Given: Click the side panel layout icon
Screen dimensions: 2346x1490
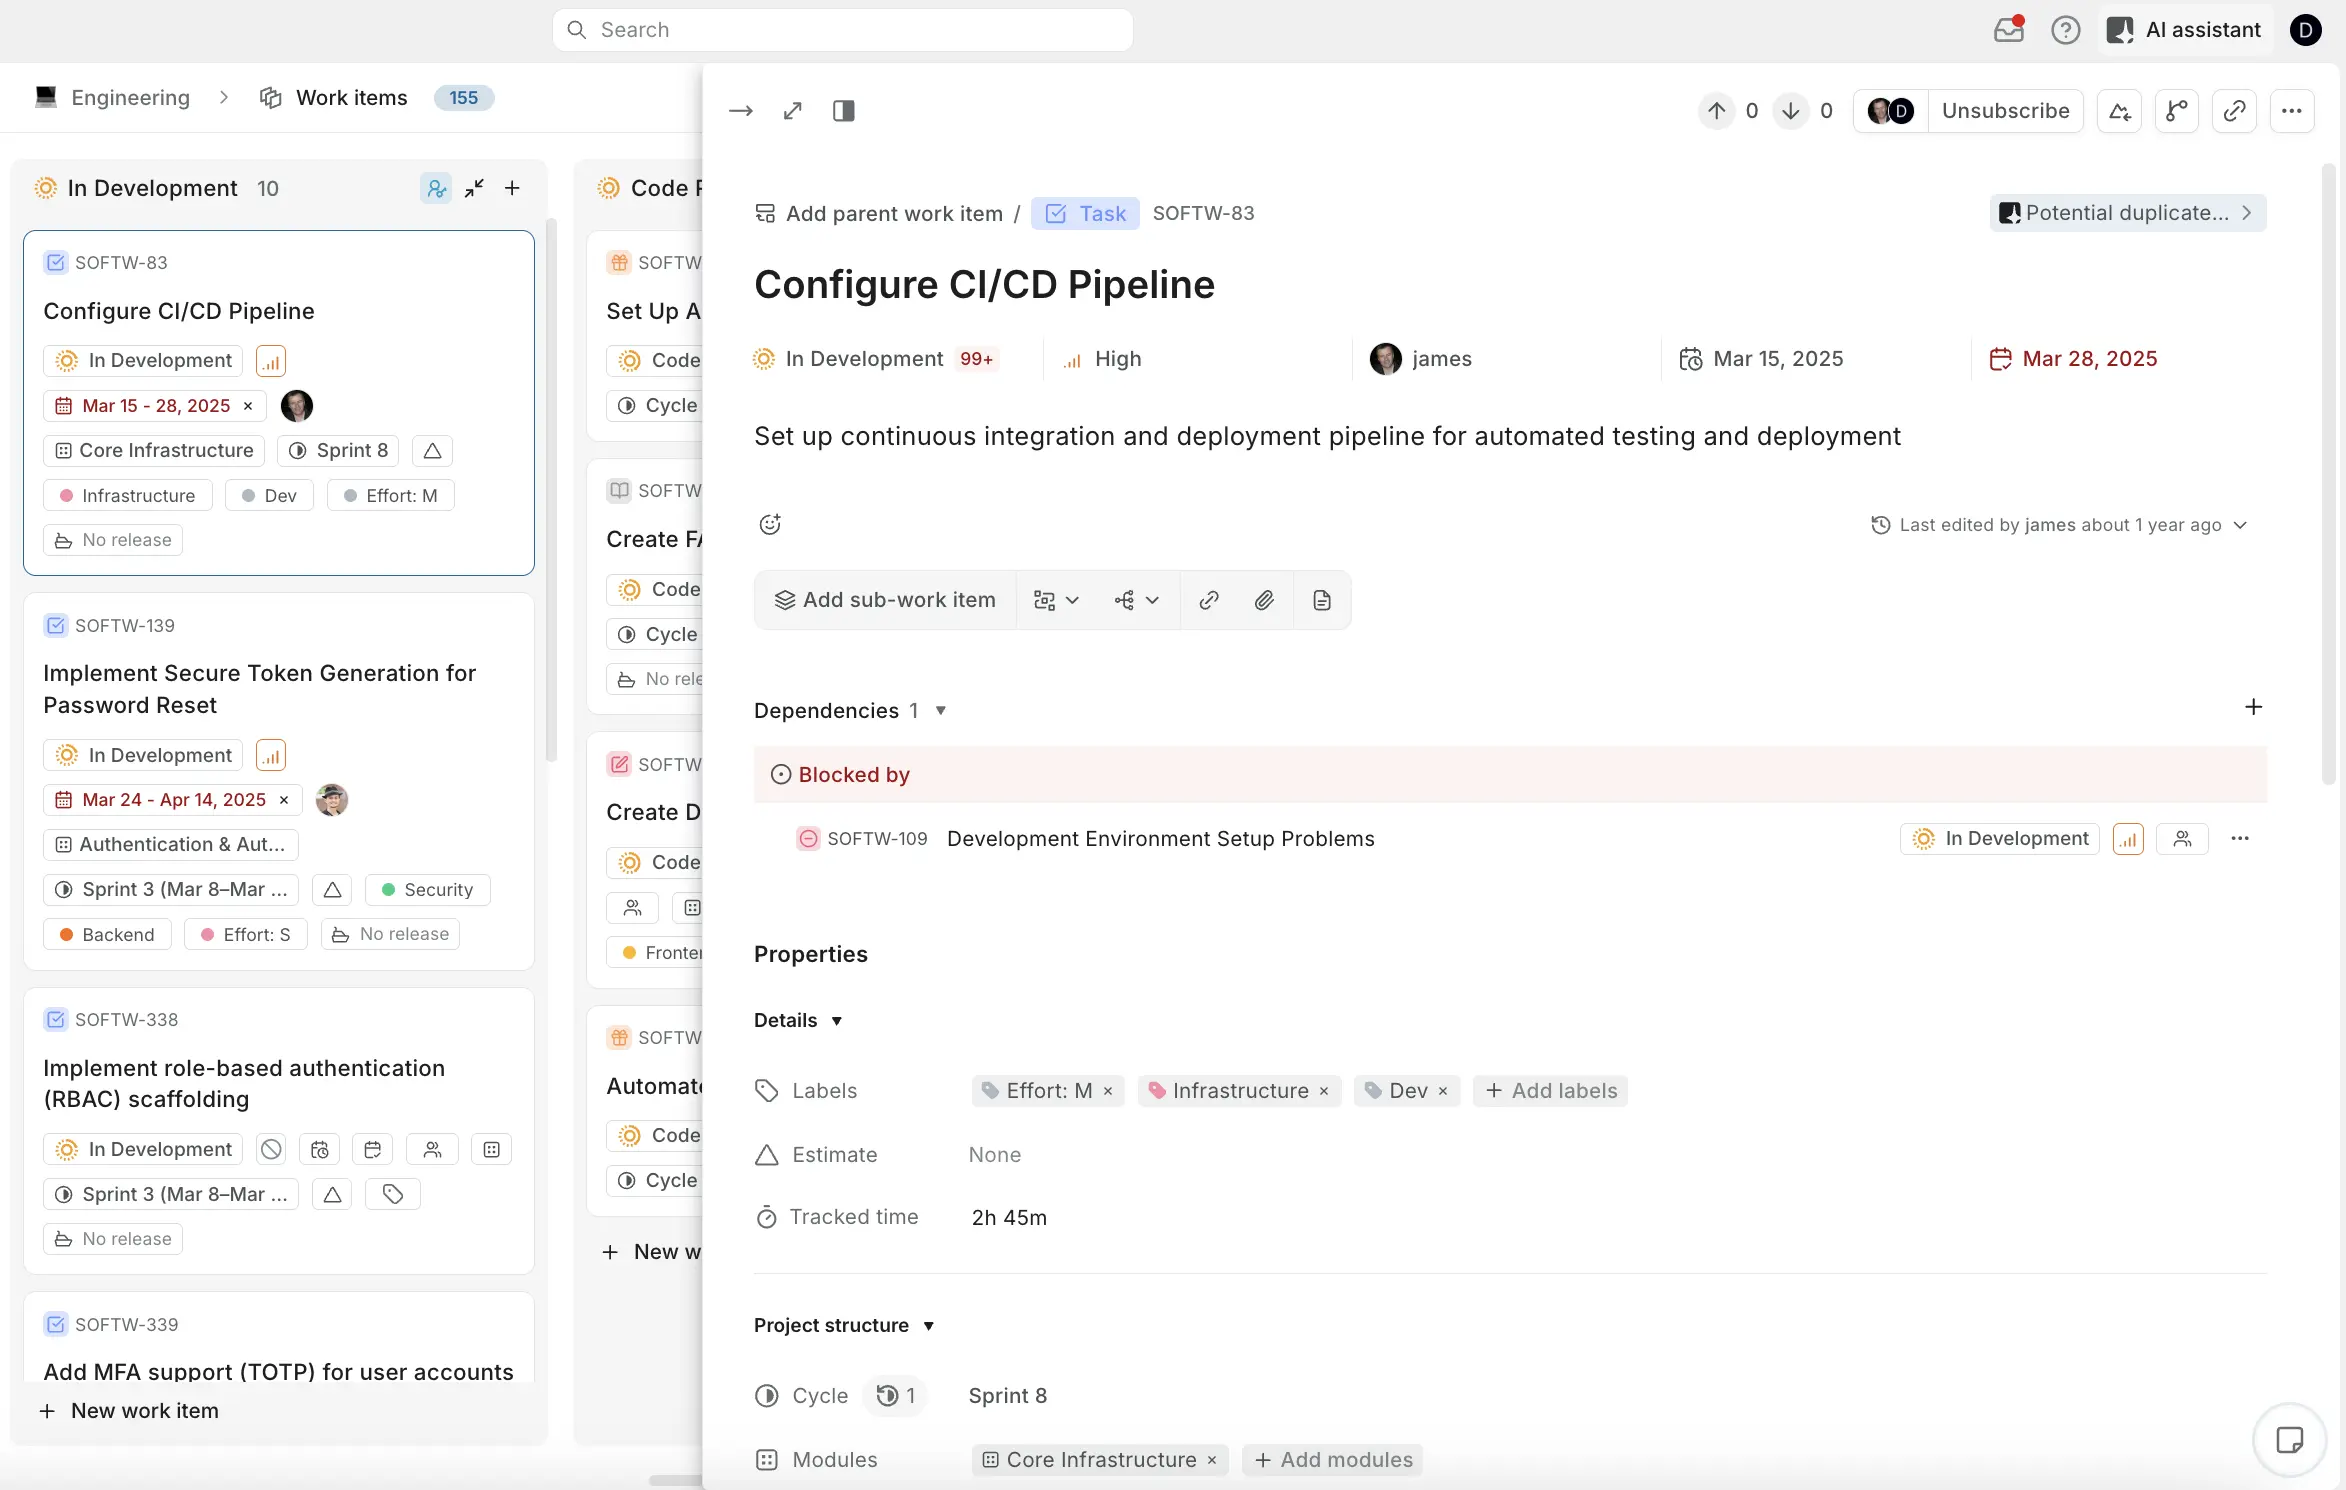Looking at the screenshot, I should pyautogui.click(x=843, y=111).
